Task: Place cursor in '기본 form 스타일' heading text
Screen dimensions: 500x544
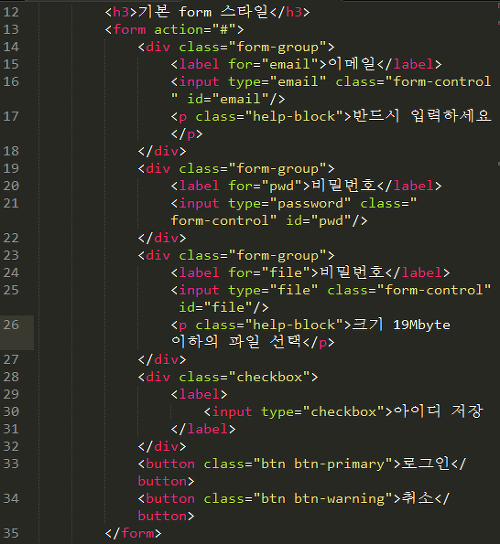Action: pyautogui.click(x=203, y=12)
